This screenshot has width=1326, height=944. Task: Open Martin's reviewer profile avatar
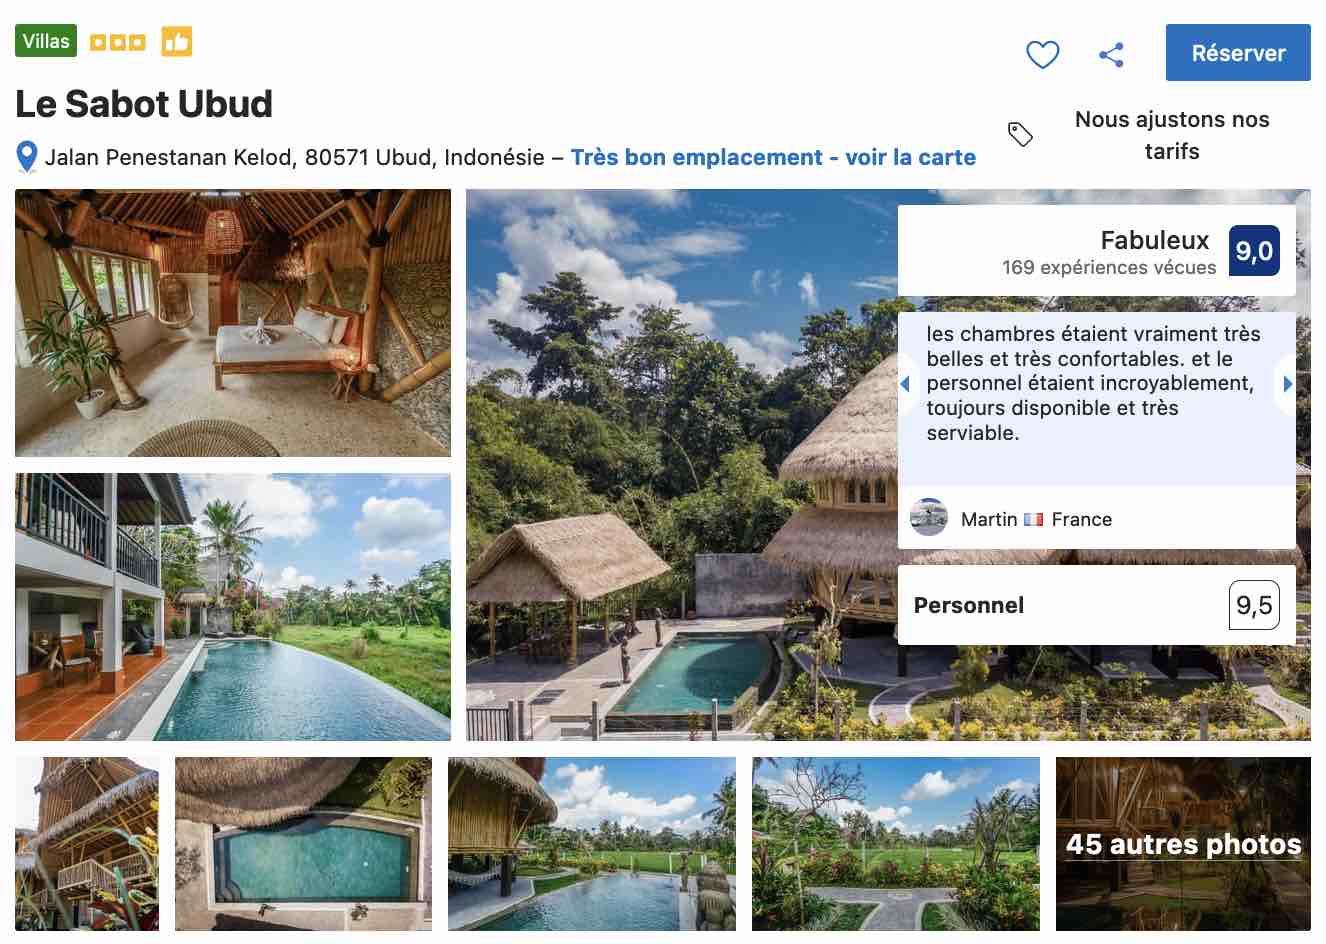(929, 519)
